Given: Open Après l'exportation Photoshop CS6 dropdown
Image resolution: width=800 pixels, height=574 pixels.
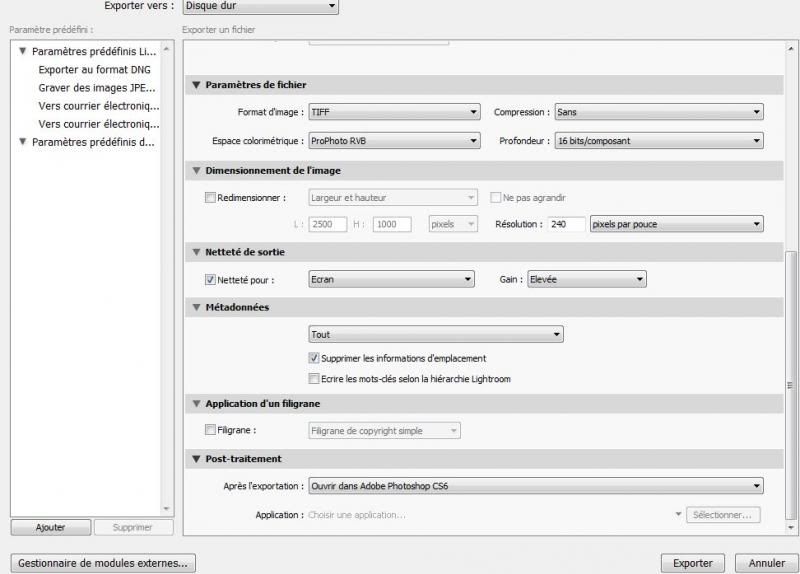Looking at the screenshot, I should pyautogui.click(x=536, y=486).
